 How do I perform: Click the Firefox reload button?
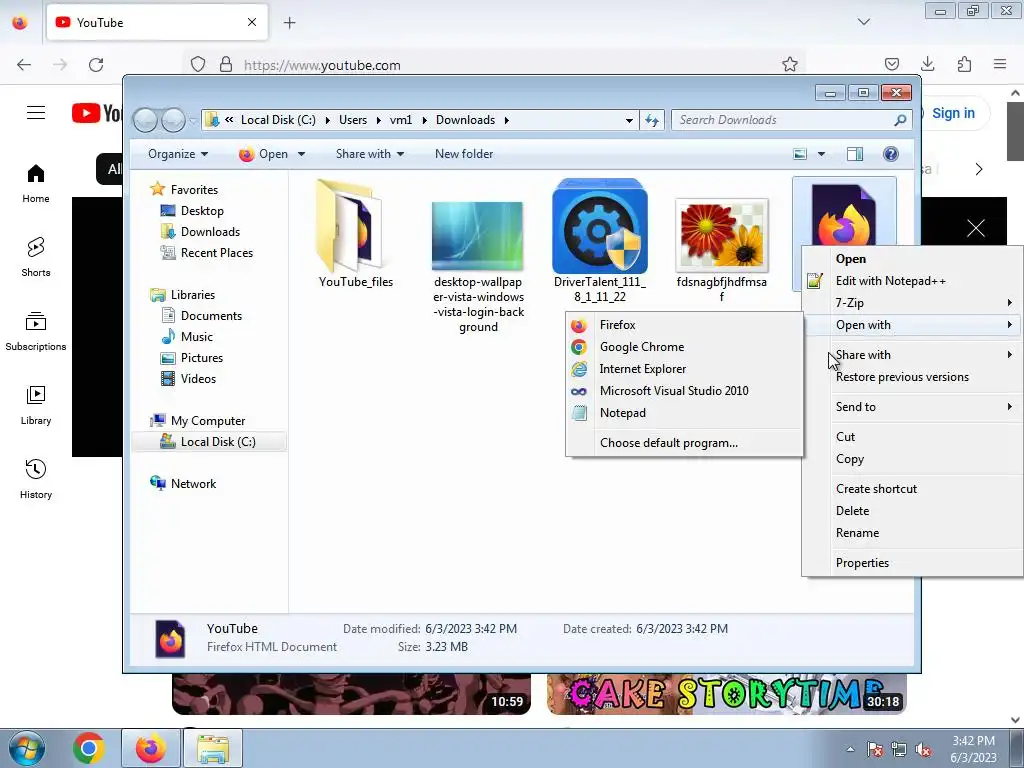(x=96, y=65)
